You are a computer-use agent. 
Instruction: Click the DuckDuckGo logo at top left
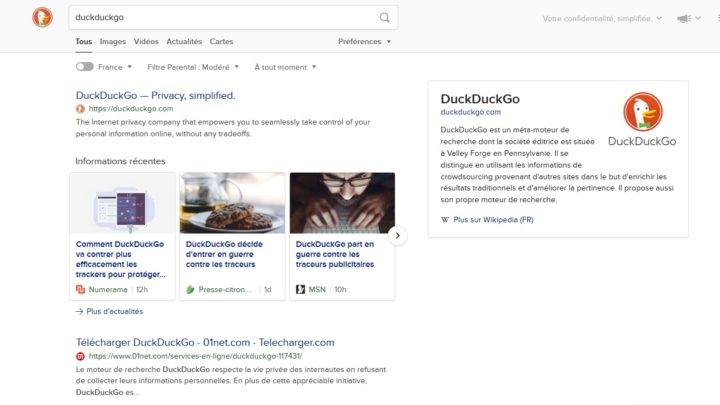point(42,17)
